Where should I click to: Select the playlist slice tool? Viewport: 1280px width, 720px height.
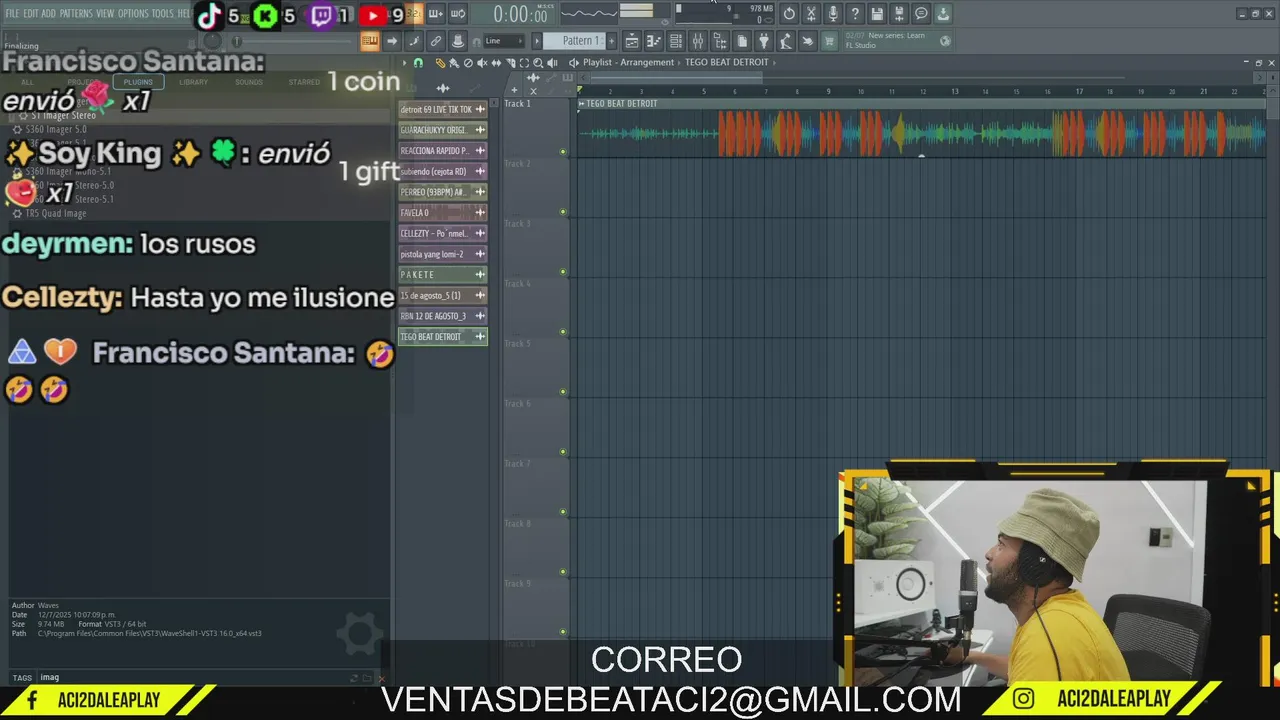510,63
